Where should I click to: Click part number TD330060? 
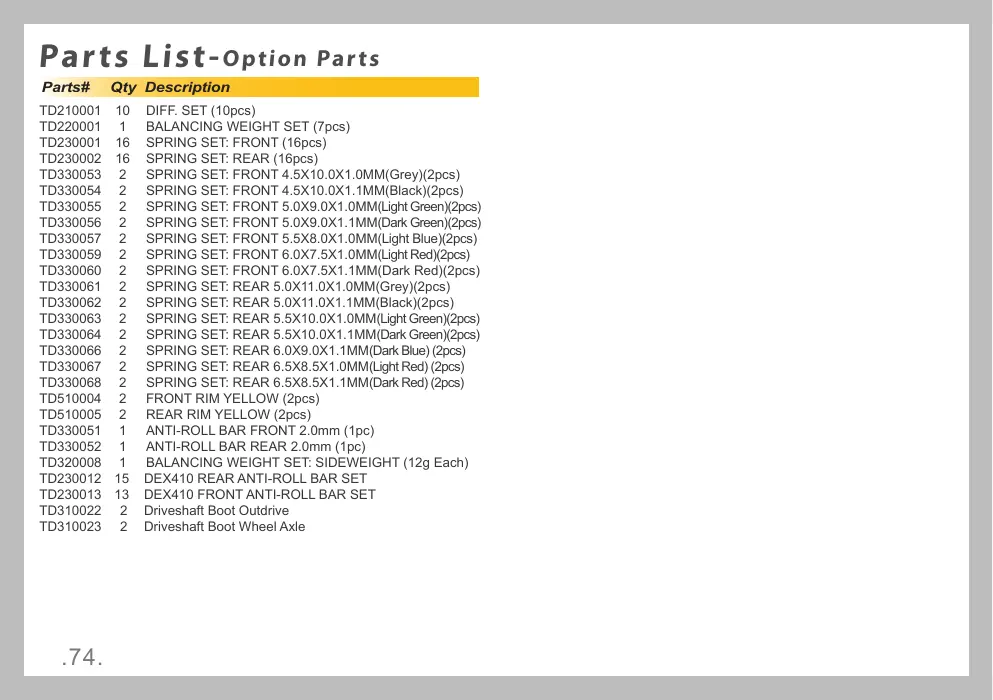(x=70, y=270)
